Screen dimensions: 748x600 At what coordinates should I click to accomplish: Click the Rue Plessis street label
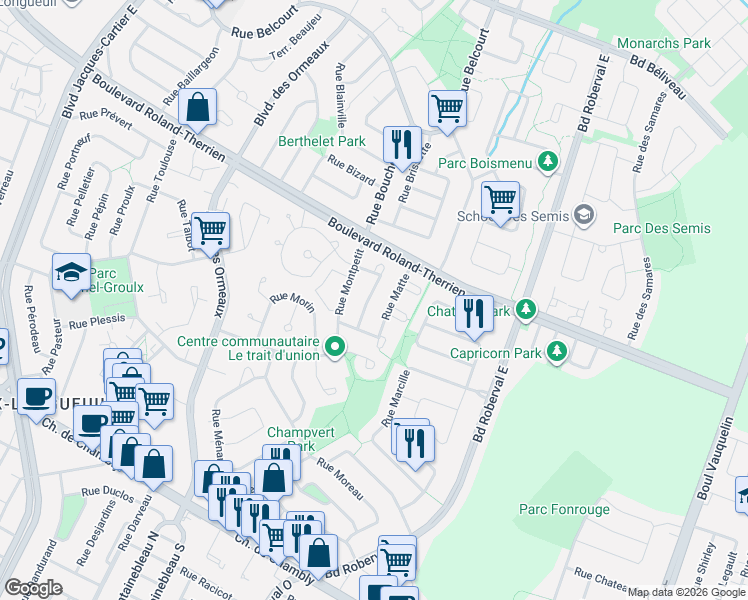(97, 321)
